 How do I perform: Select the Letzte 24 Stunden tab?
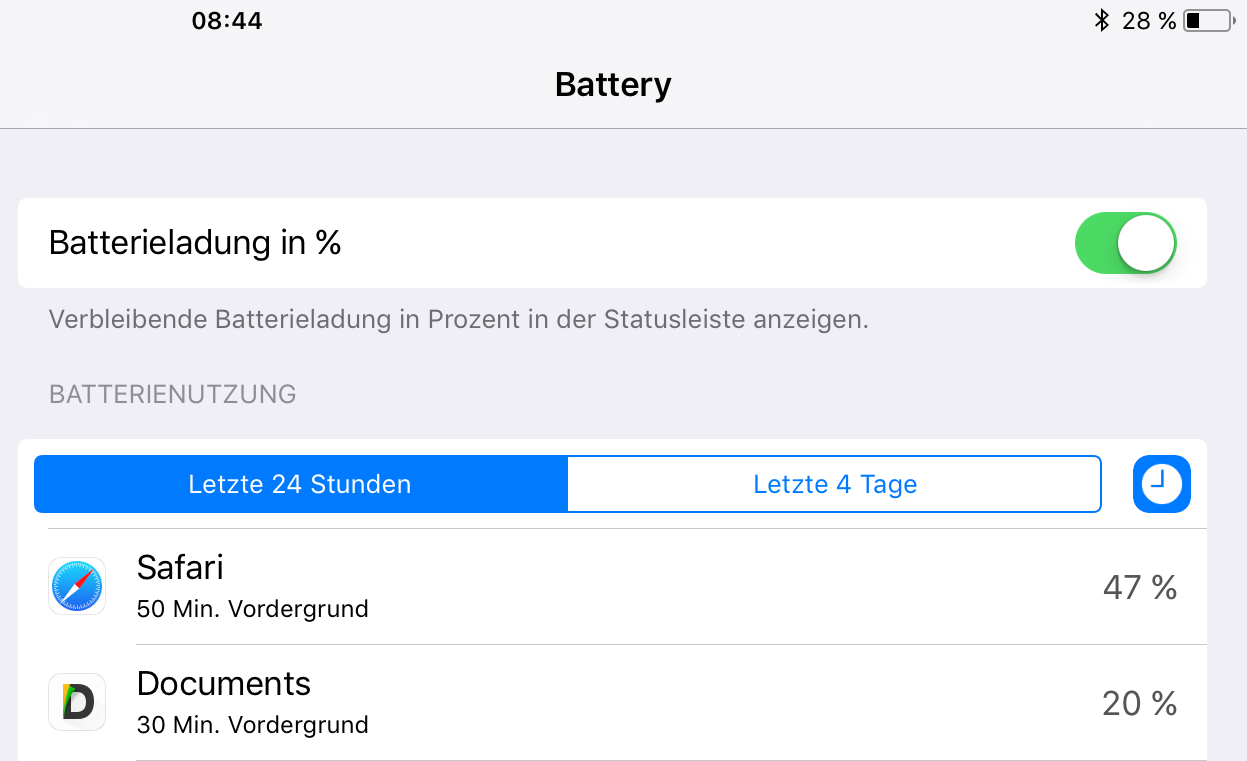tap(301, 485)
